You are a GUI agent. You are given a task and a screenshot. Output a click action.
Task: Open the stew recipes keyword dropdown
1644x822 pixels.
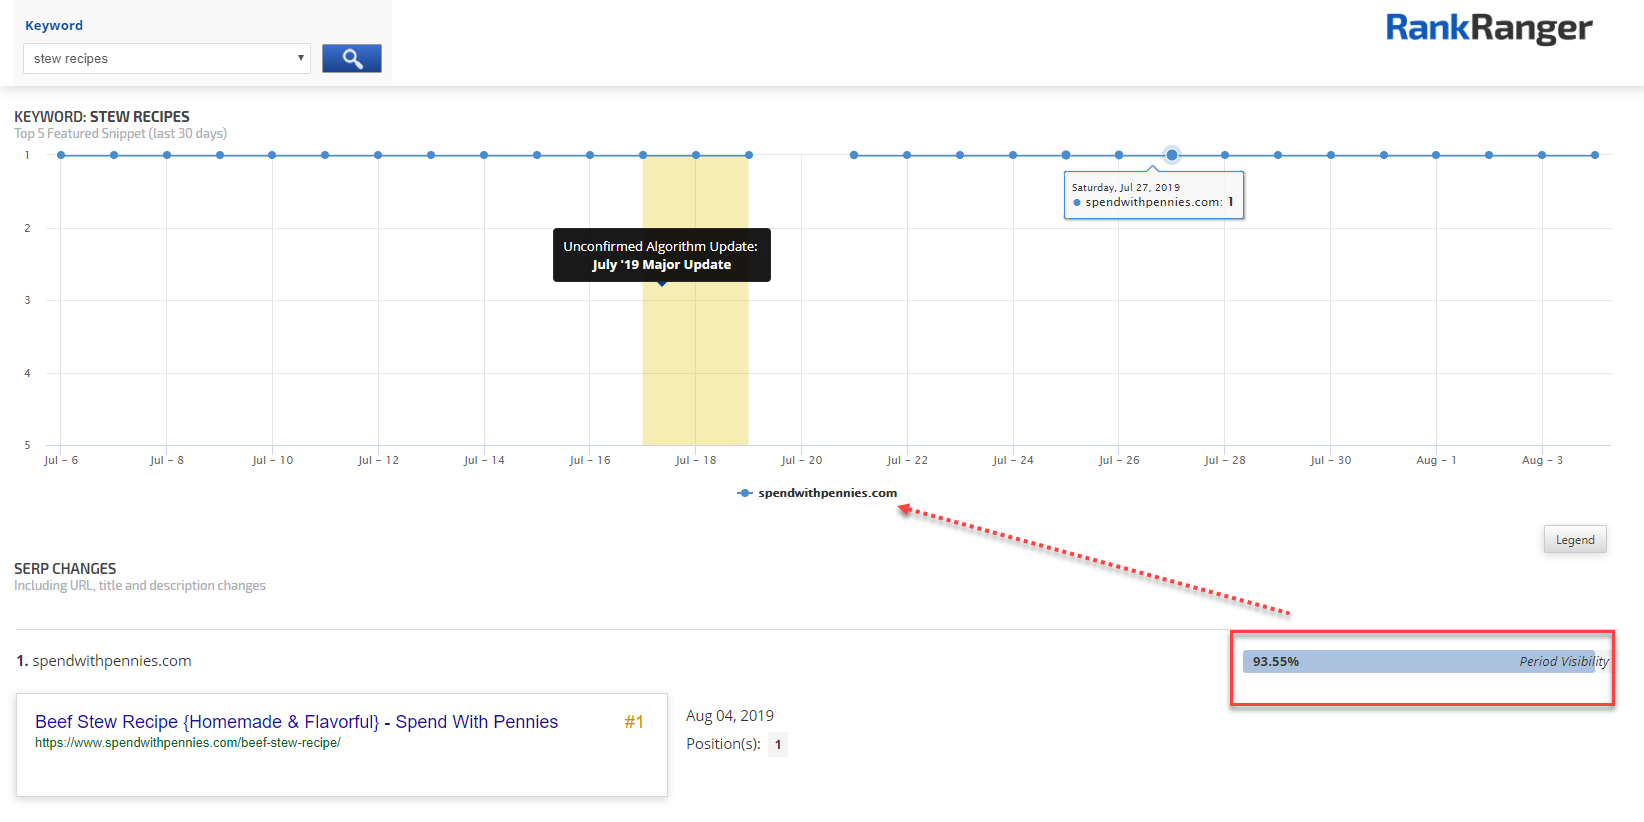[167, 59]
